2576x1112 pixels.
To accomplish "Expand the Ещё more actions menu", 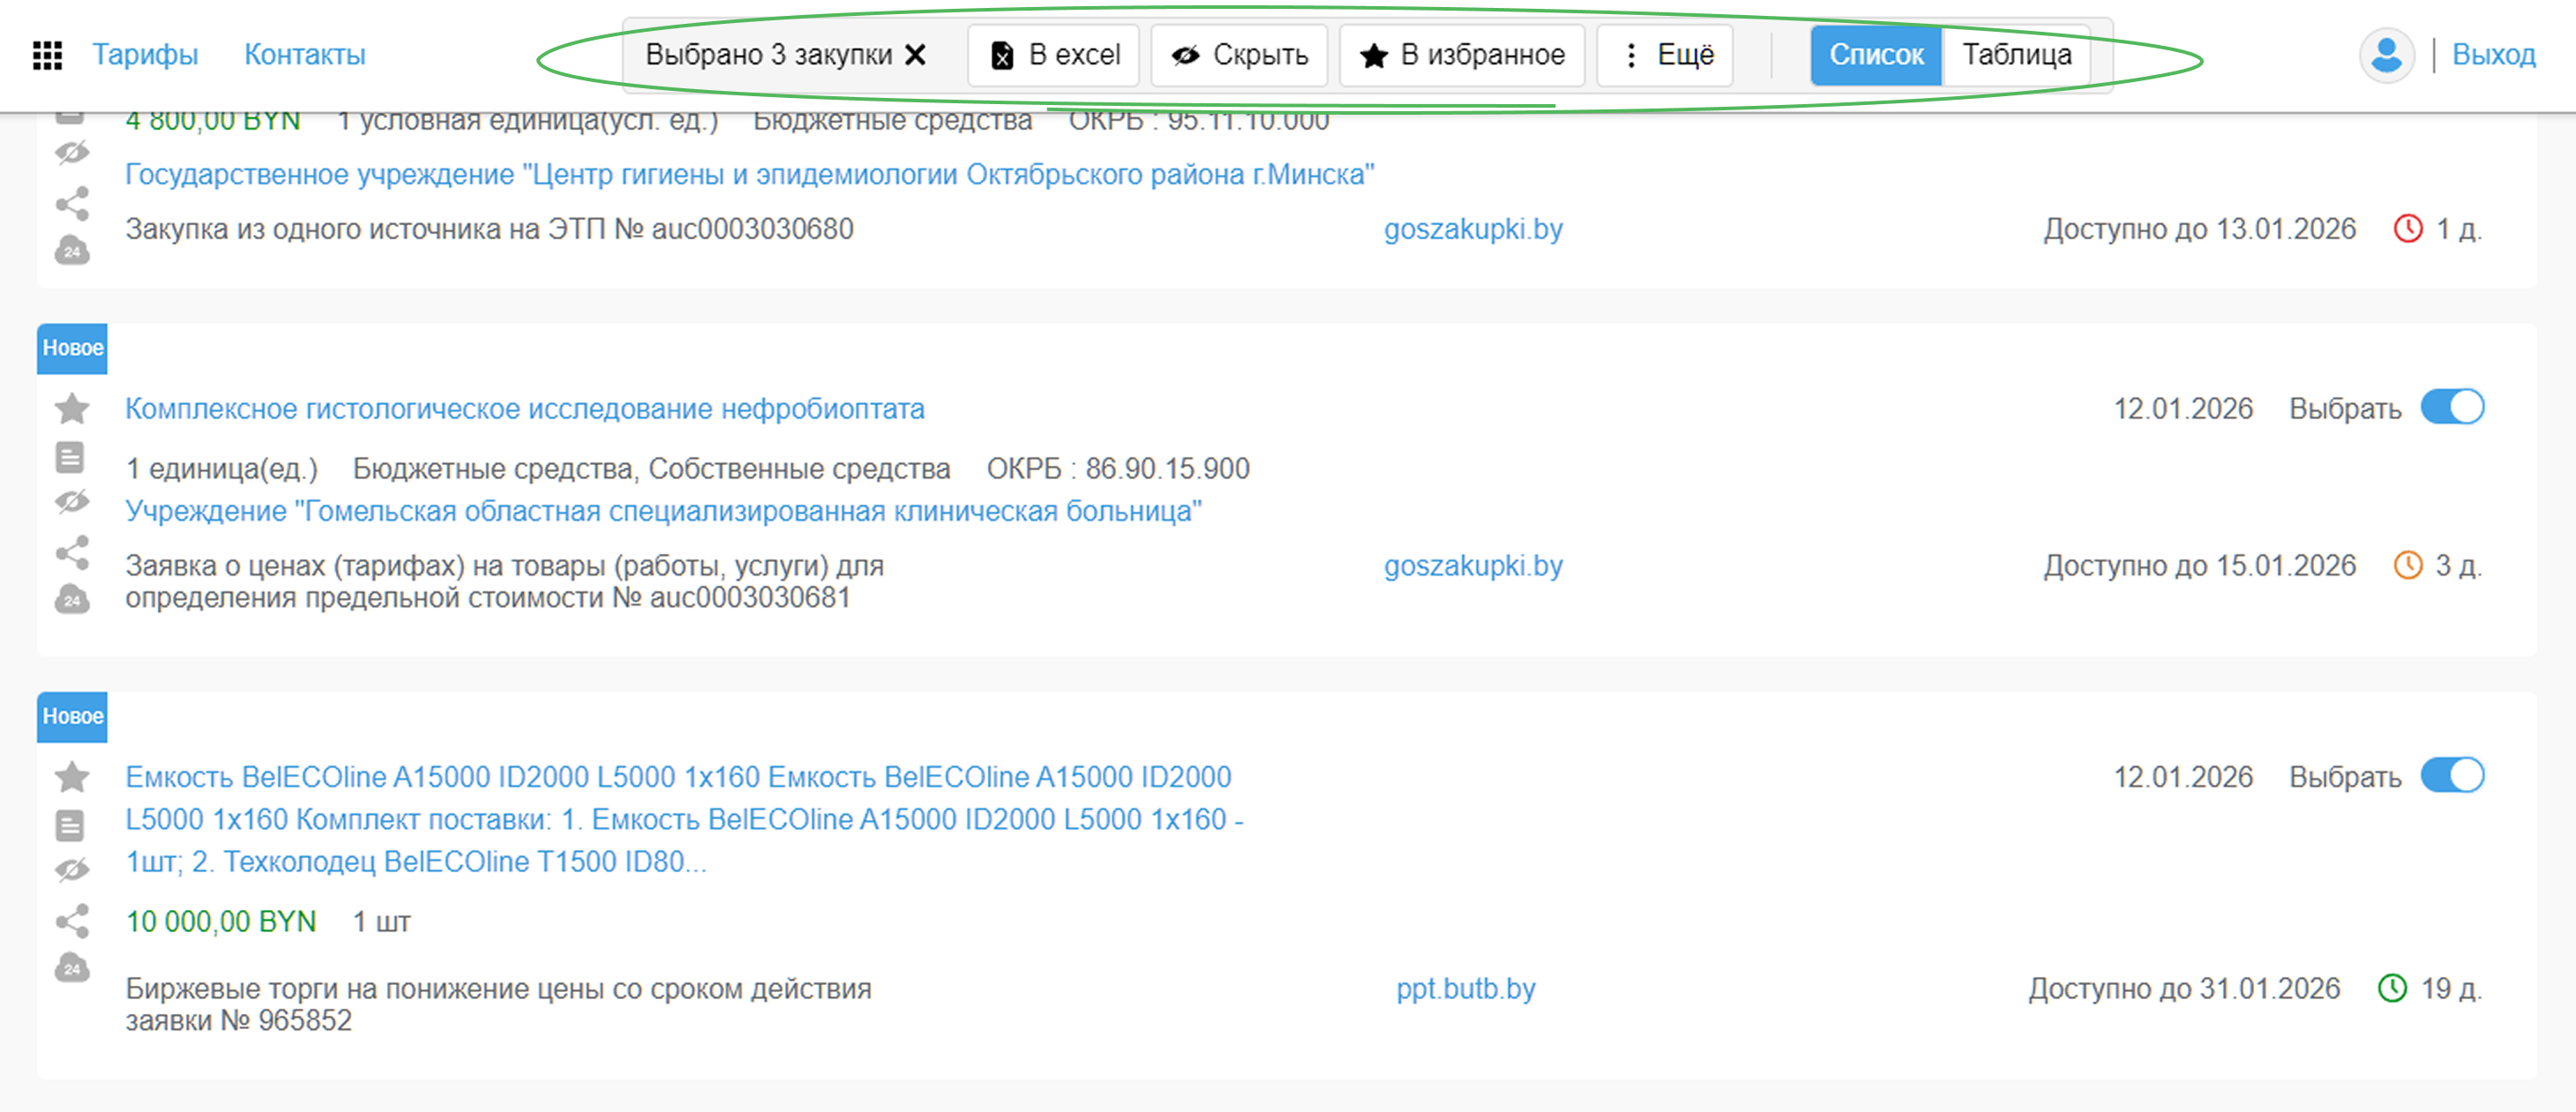I will [1665, 55].
